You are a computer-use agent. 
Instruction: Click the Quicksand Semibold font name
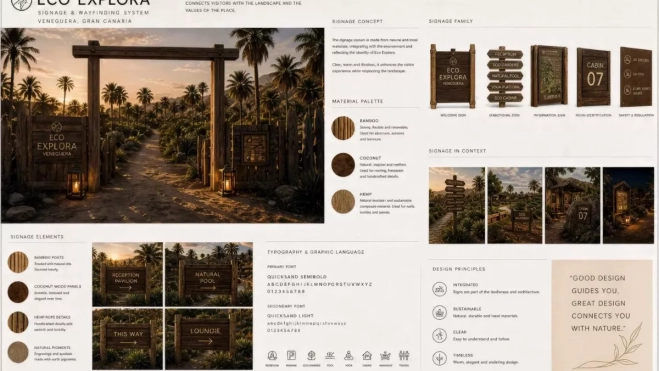297,277
